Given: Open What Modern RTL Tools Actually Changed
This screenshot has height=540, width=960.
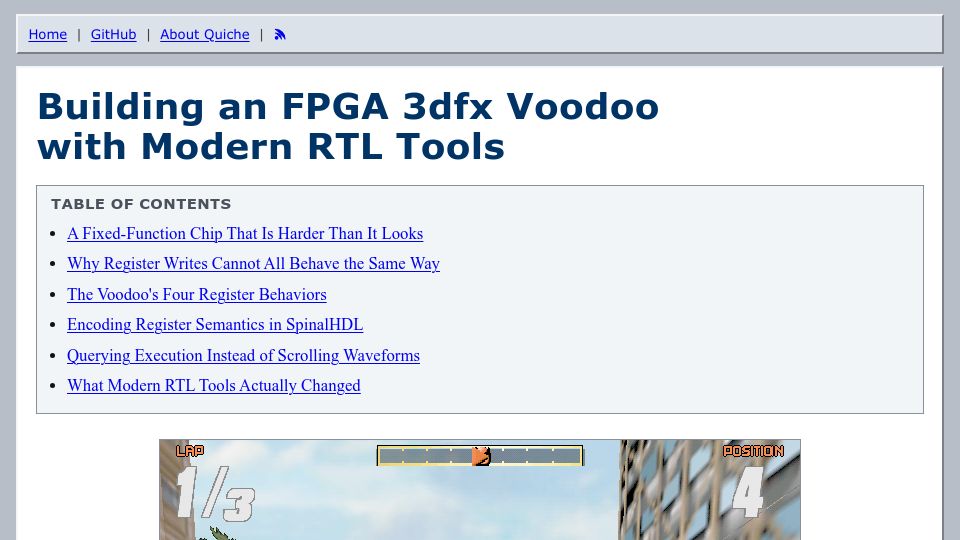Looking at the screenshot, I should click(x=214, y=386).
